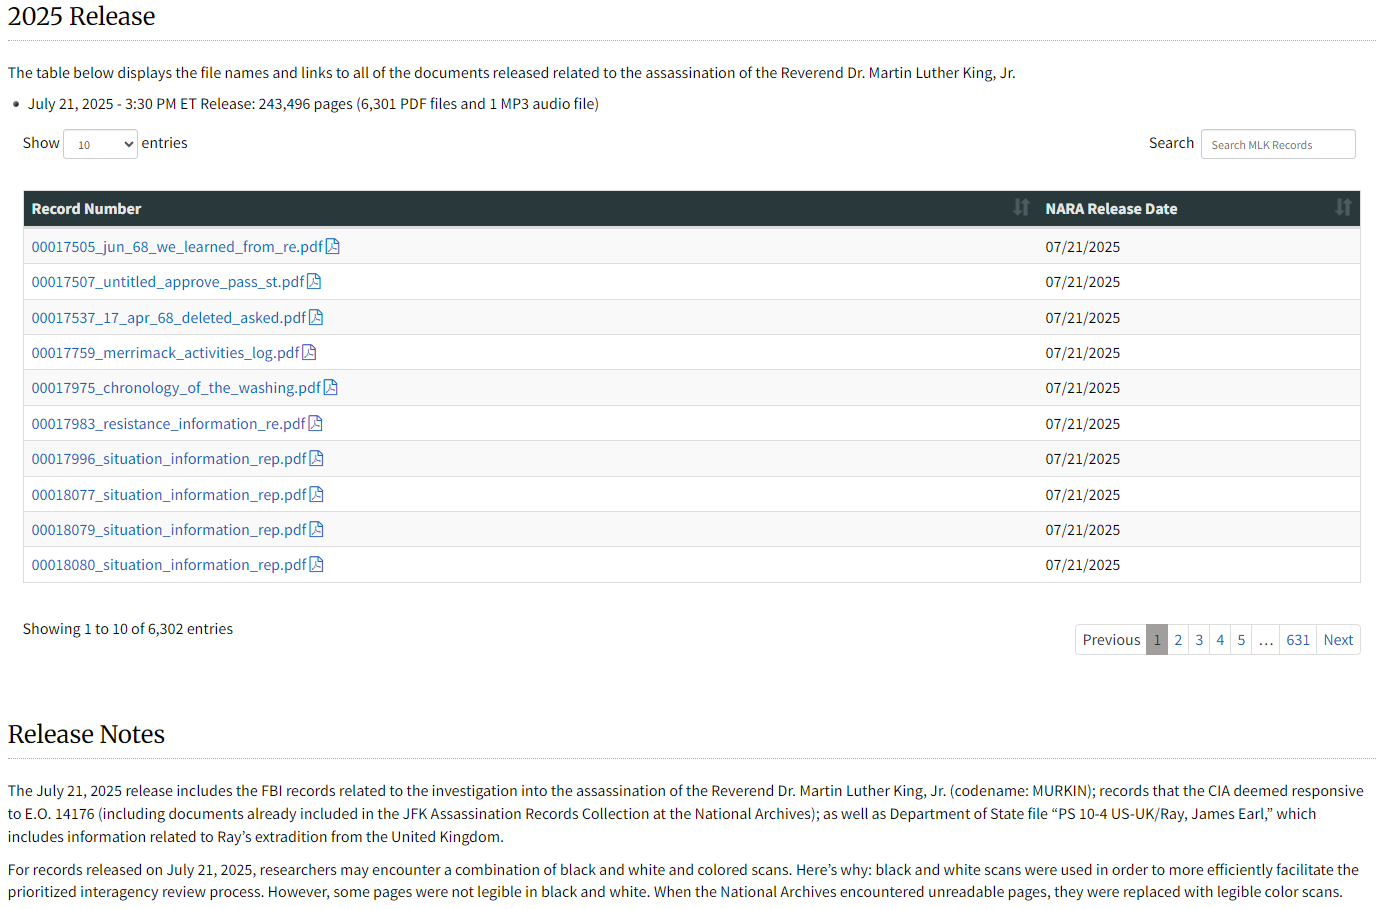Go to pagination page 2
The height and width of the screenshot is (909, 1380).
(1178, 640)
